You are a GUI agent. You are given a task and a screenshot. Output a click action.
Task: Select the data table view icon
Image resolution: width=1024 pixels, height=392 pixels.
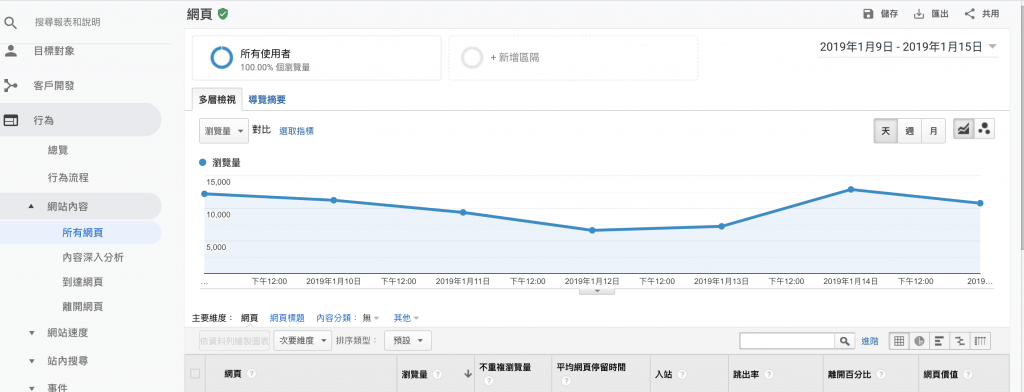899,340
